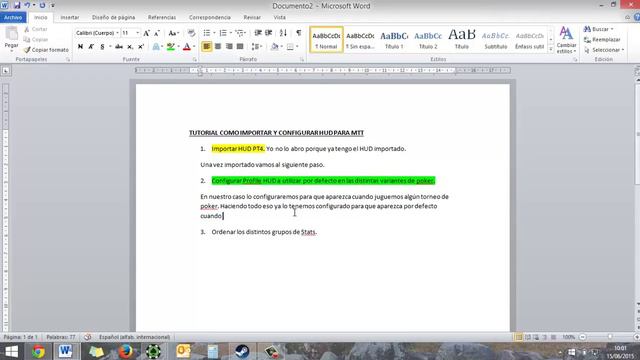Image resolution: width=640 pixels, height=360 pixels.
Task: Open Steam from the taskbar
Action: 242,351
